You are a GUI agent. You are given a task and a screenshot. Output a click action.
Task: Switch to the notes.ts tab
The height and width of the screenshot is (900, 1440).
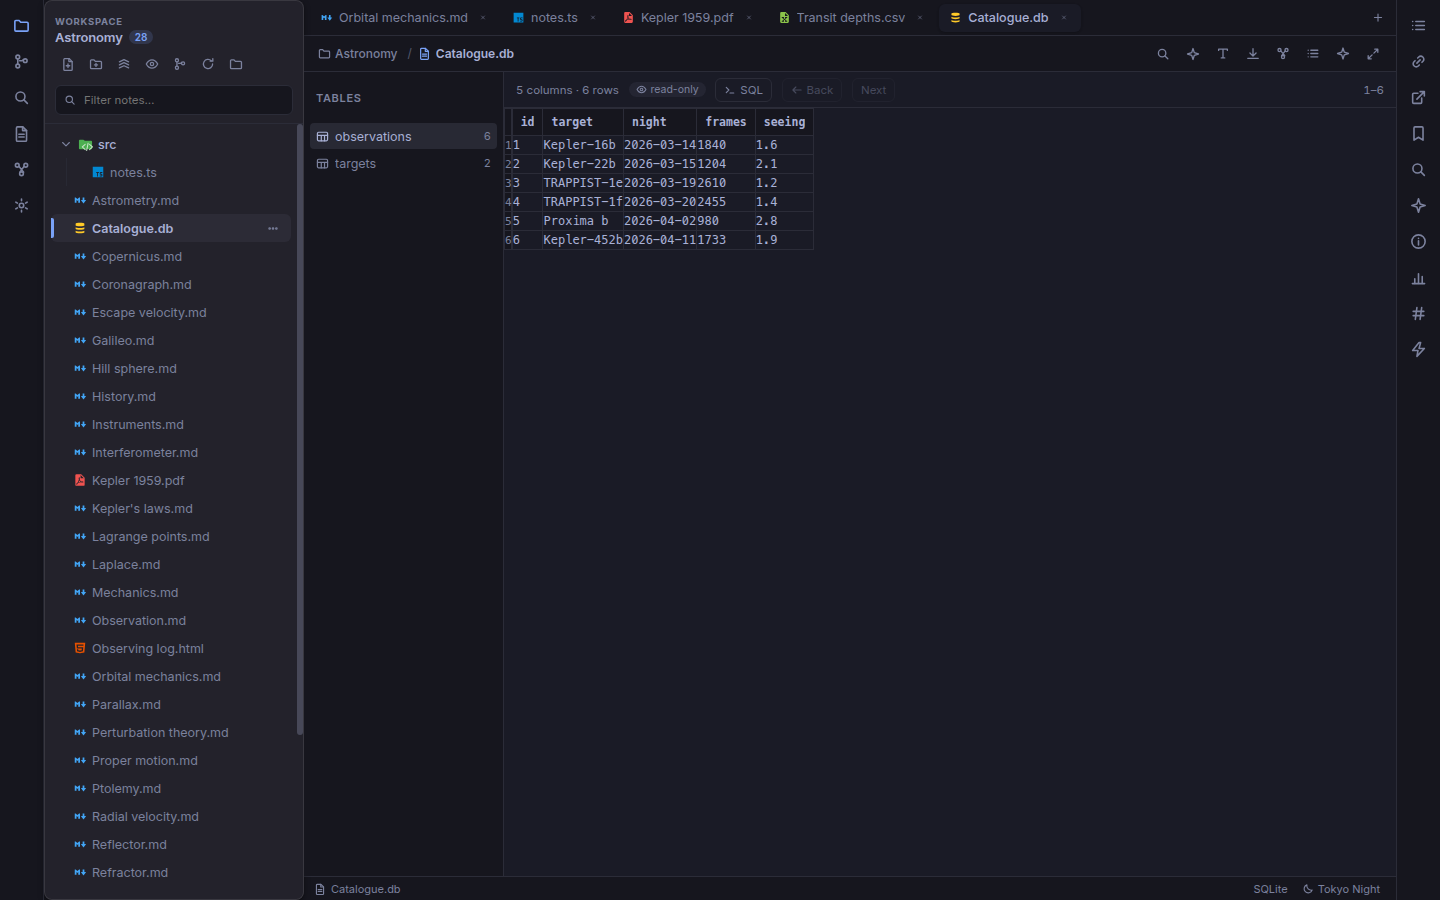554,18
